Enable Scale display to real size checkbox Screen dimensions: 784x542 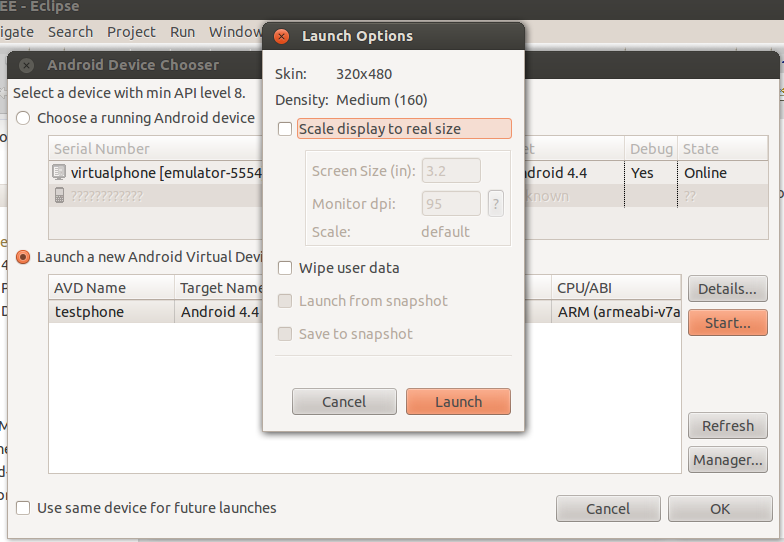pos(285,129)
